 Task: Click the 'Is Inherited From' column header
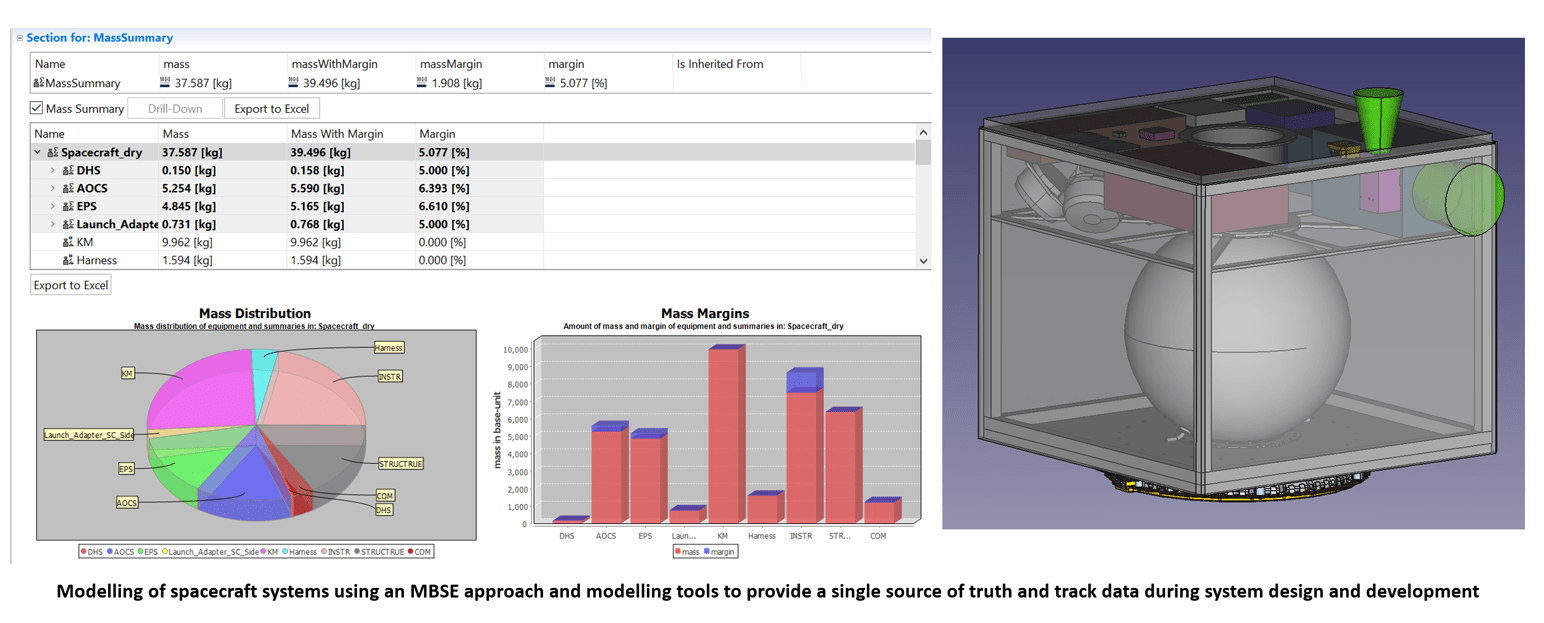pos(720,64)
